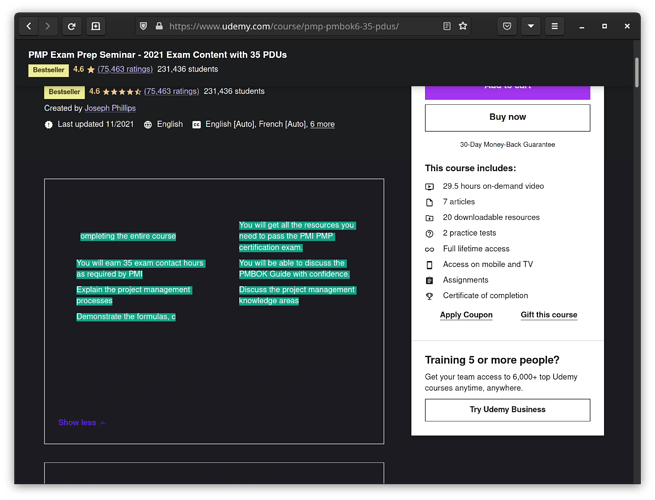
Task: Open the browser hamburger menu
Action: coord(554,26)
